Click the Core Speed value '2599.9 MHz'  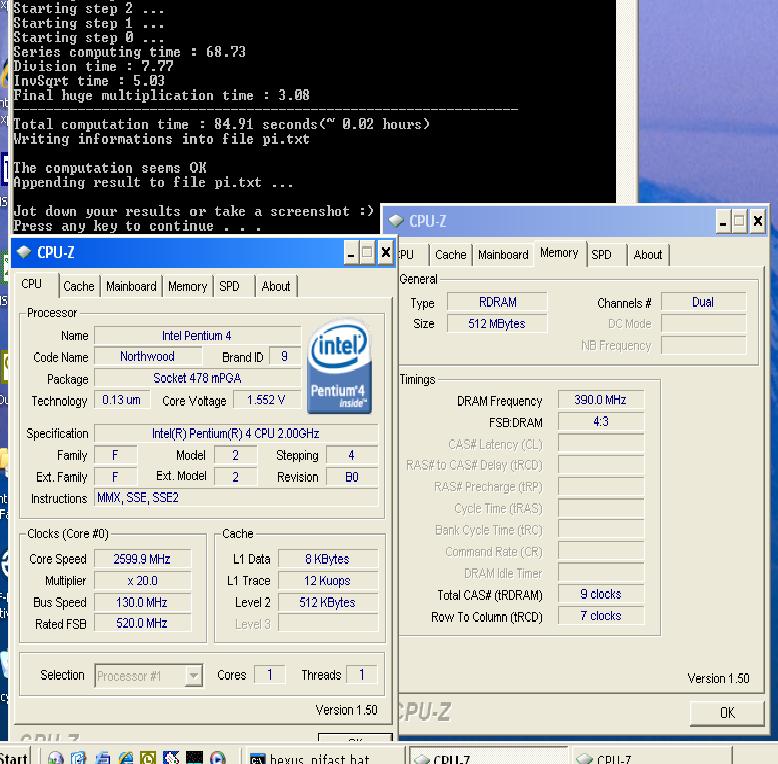tap(142, 559)
